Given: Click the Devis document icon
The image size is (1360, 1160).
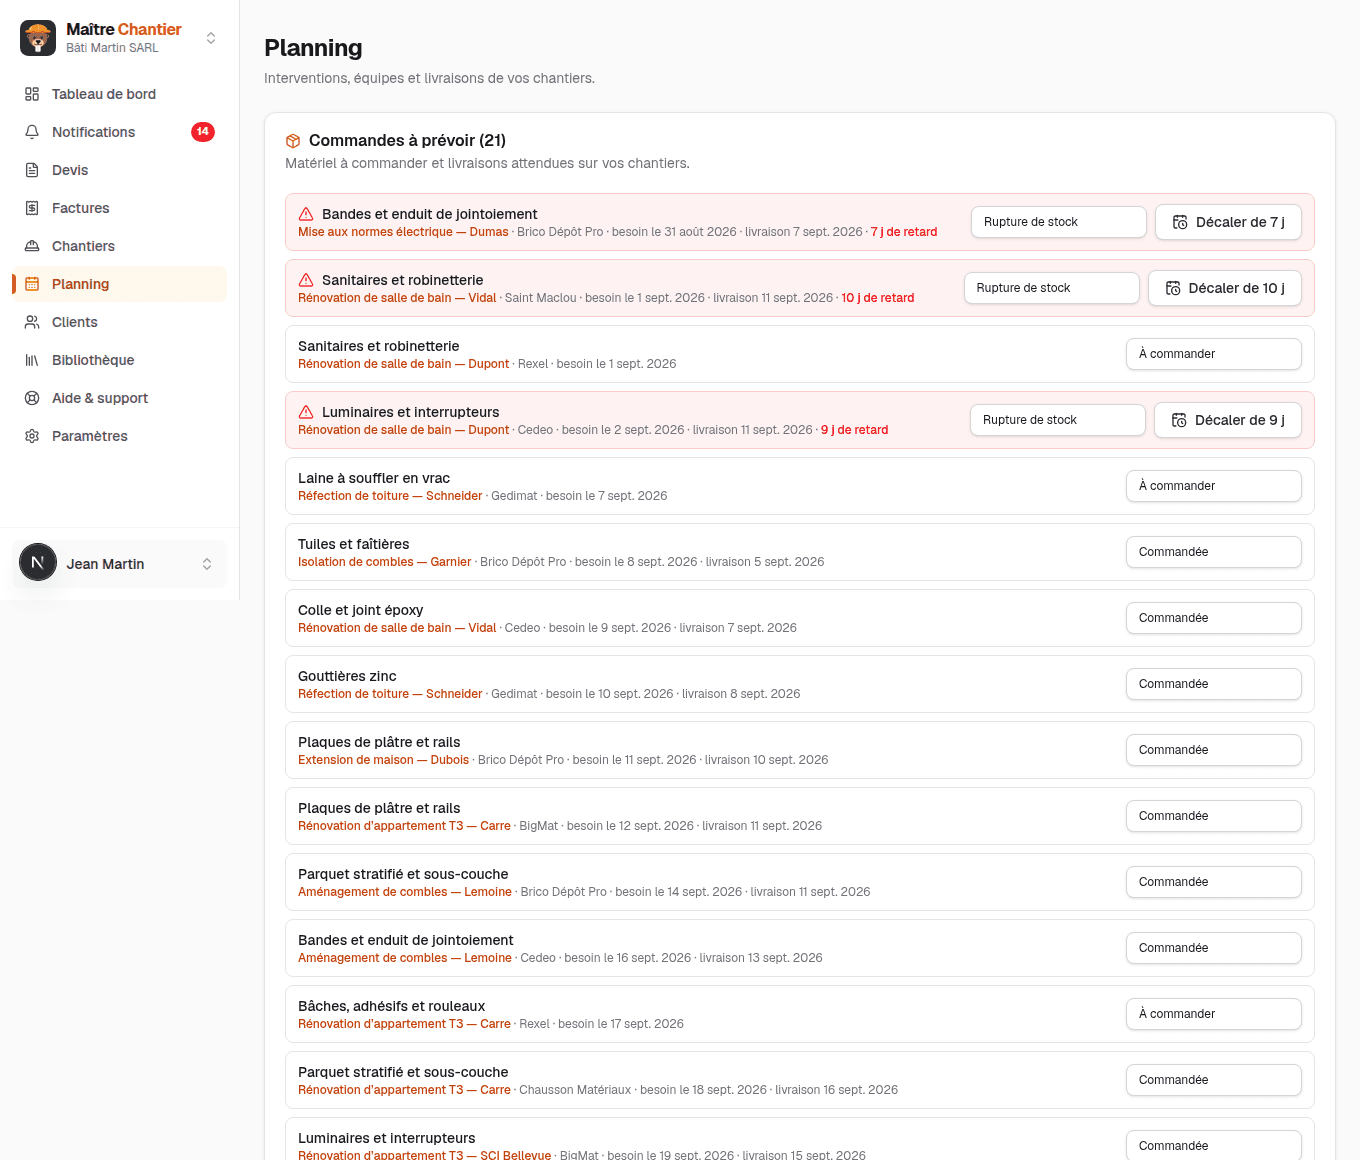Looking at the screenshot, I should (x=32, y=170).
